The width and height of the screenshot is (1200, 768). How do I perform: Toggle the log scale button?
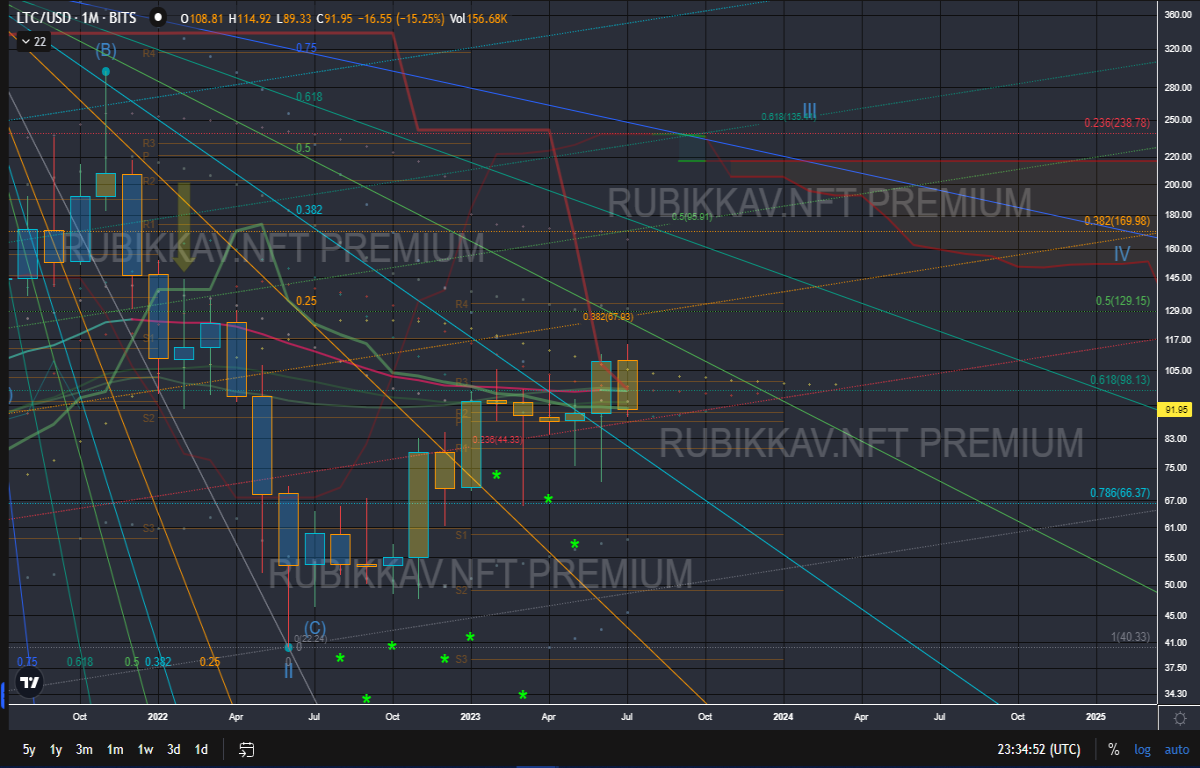1143,749
